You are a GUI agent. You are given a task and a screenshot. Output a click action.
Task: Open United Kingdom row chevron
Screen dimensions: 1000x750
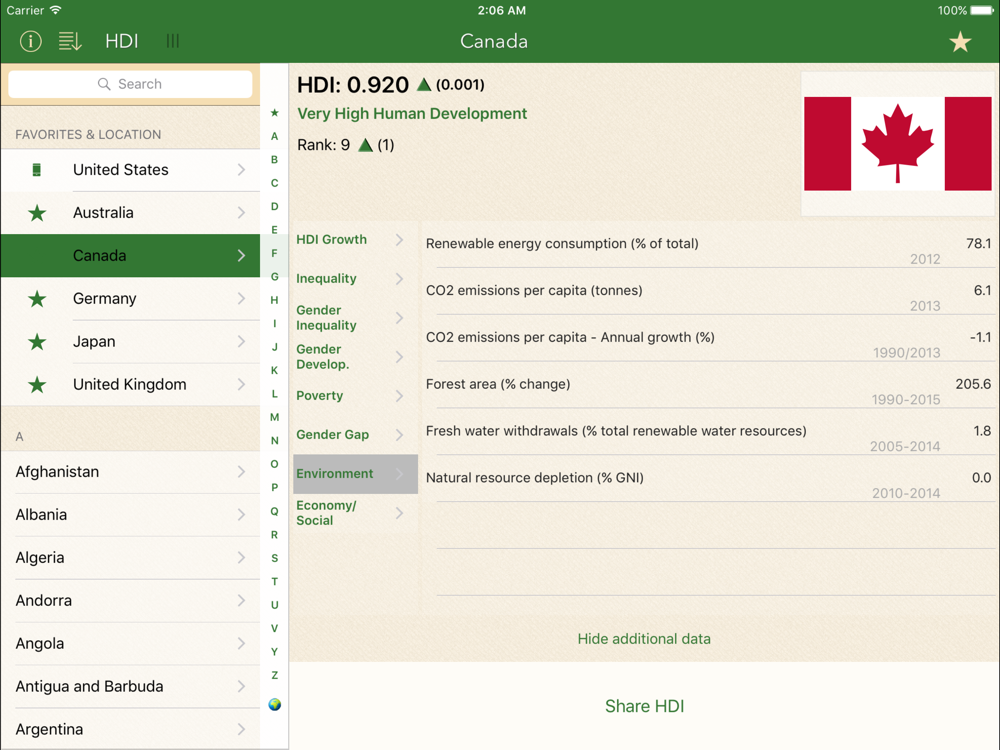pyautogui.click(x=241, y=384)
